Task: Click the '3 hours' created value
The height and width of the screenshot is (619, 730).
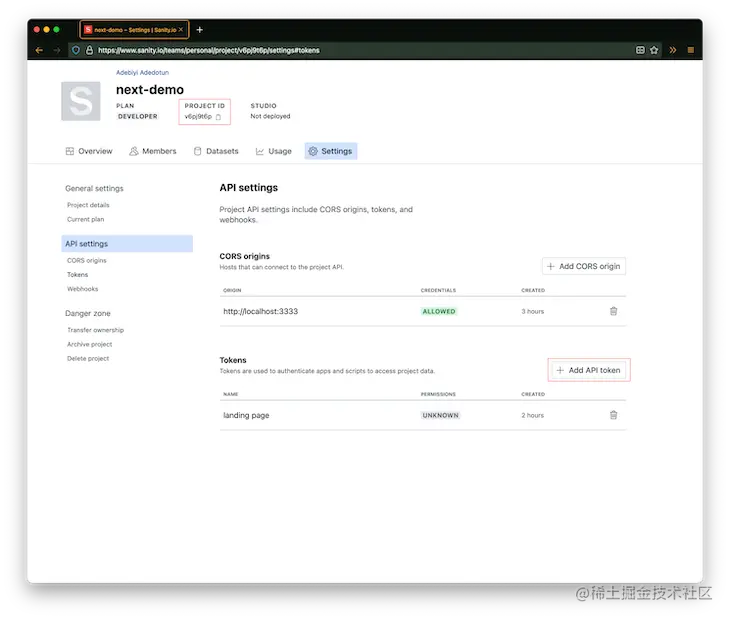Action: 533,311
